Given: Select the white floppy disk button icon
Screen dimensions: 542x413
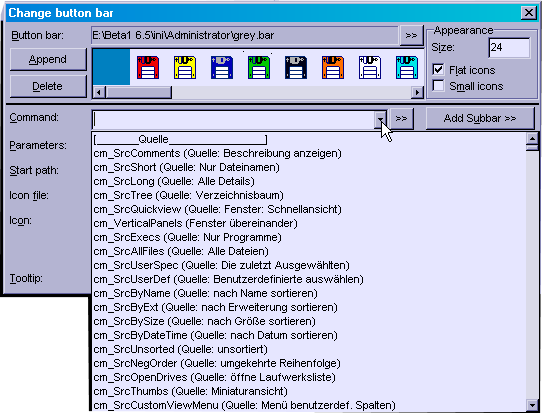Looking at the screenshot, I should [370, 67].
